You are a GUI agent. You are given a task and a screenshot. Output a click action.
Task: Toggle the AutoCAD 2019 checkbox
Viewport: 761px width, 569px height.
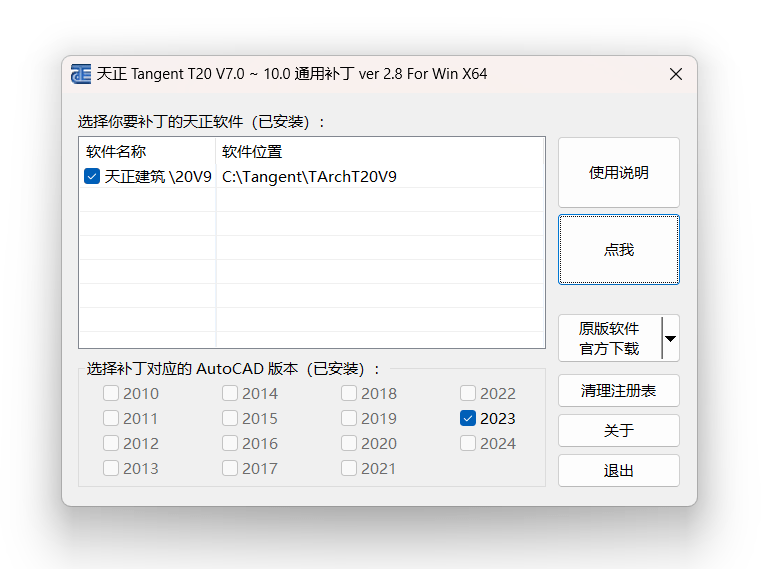[x=348, y=418]
